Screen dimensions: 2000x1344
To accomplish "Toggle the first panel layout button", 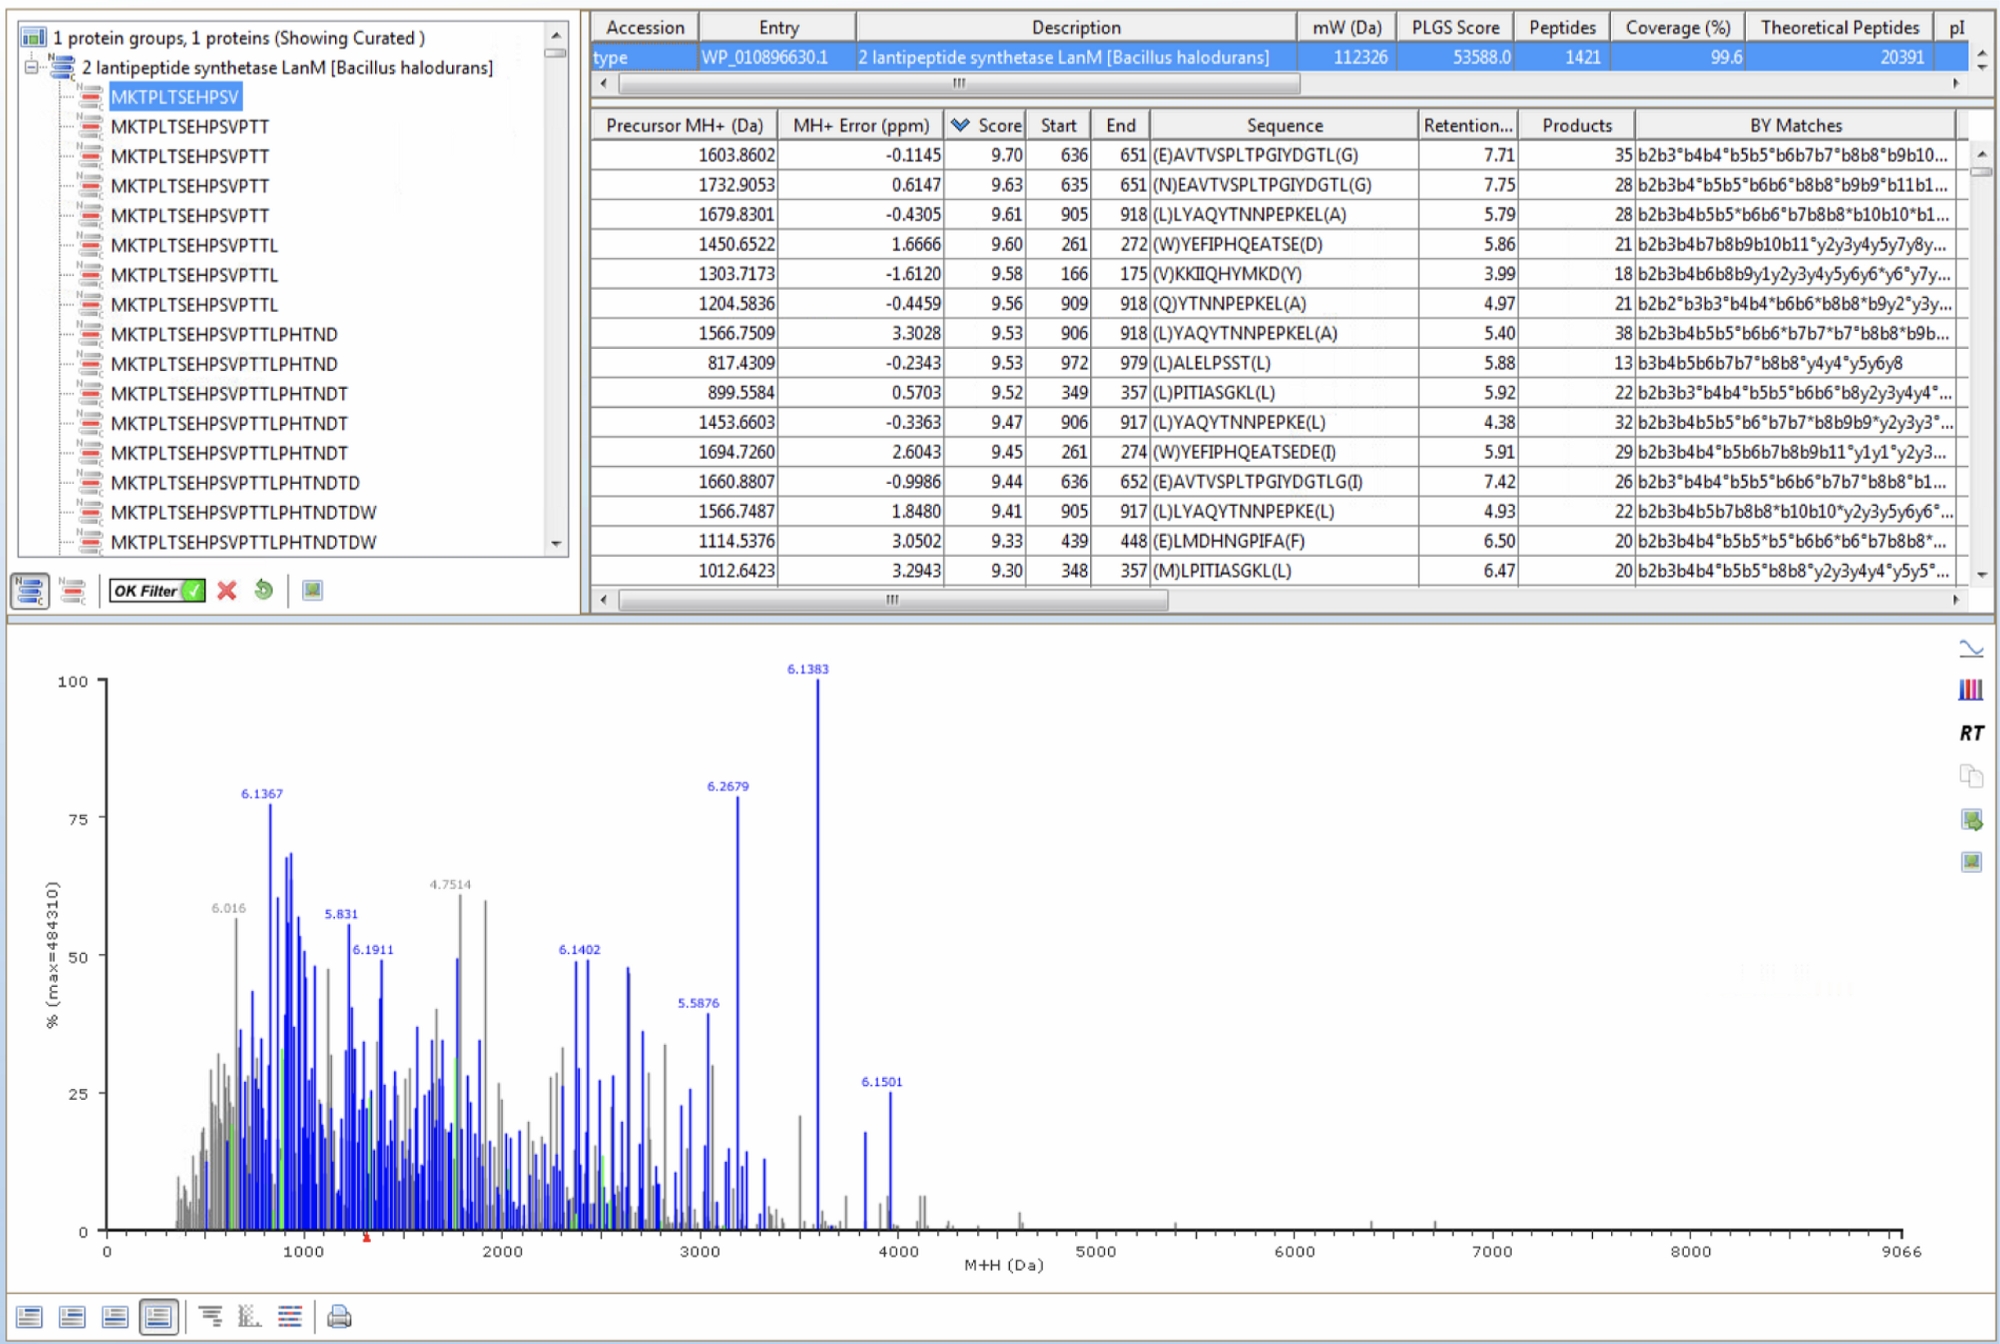I will 30,1317.
